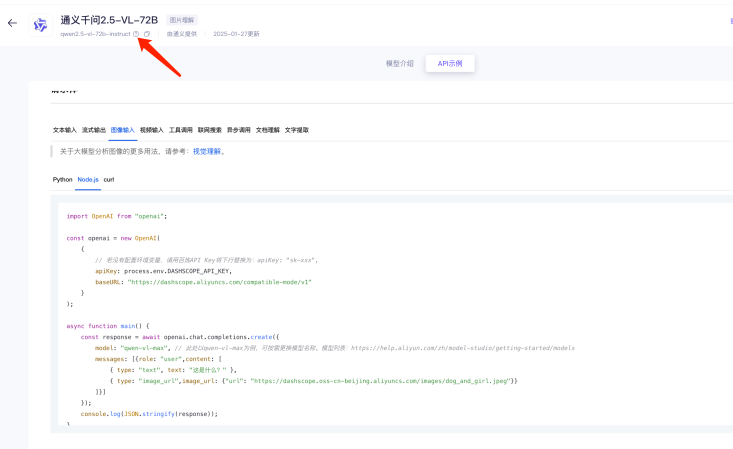
Task: Open the 视频输入 tab
Action: 152,130
